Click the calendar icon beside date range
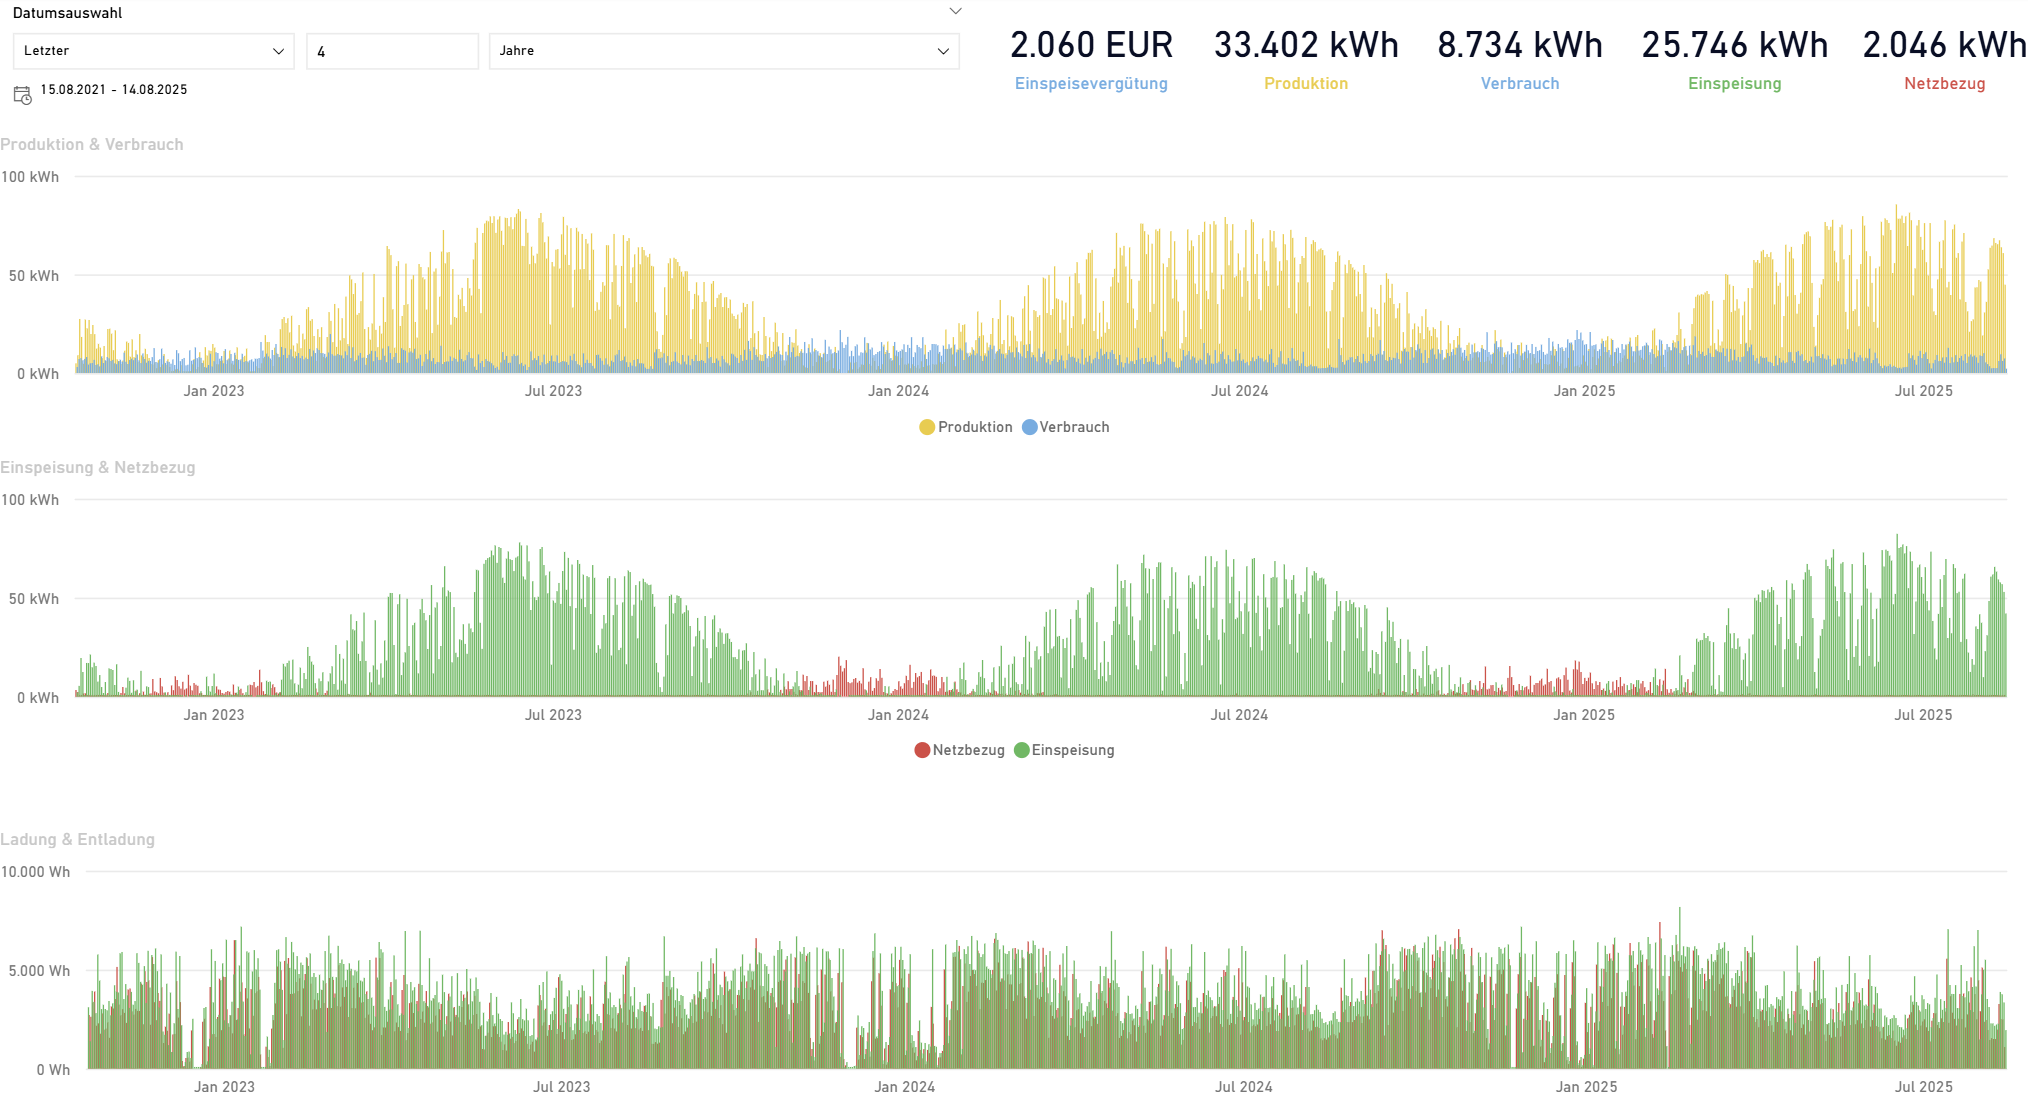Image resolution: width=2028 pixels, height=1100 pixels. (x=22, y=95)
